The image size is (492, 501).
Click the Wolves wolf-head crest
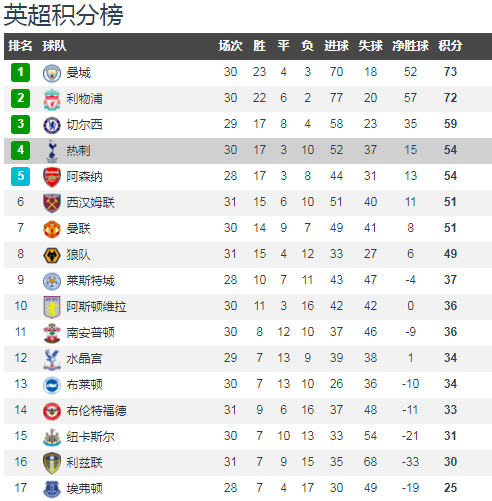coord(52,255)
